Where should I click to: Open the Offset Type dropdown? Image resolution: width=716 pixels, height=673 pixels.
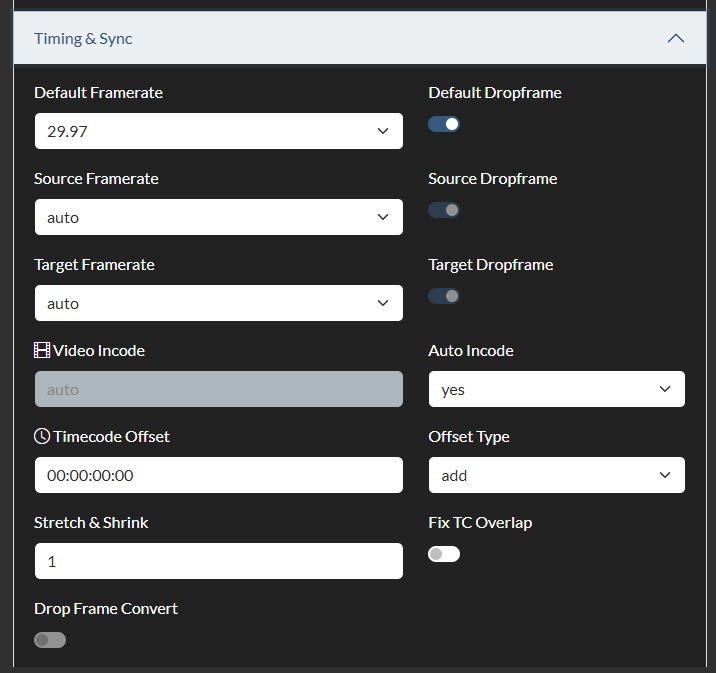click(557, 475)
